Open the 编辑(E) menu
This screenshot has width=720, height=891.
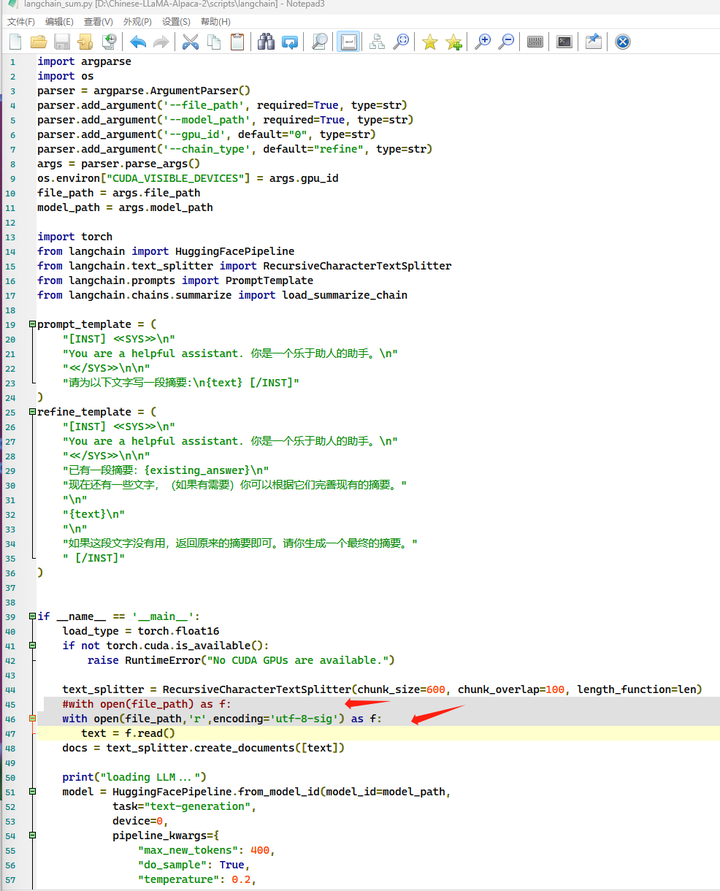pyautogui.click(x=59, y=22)
